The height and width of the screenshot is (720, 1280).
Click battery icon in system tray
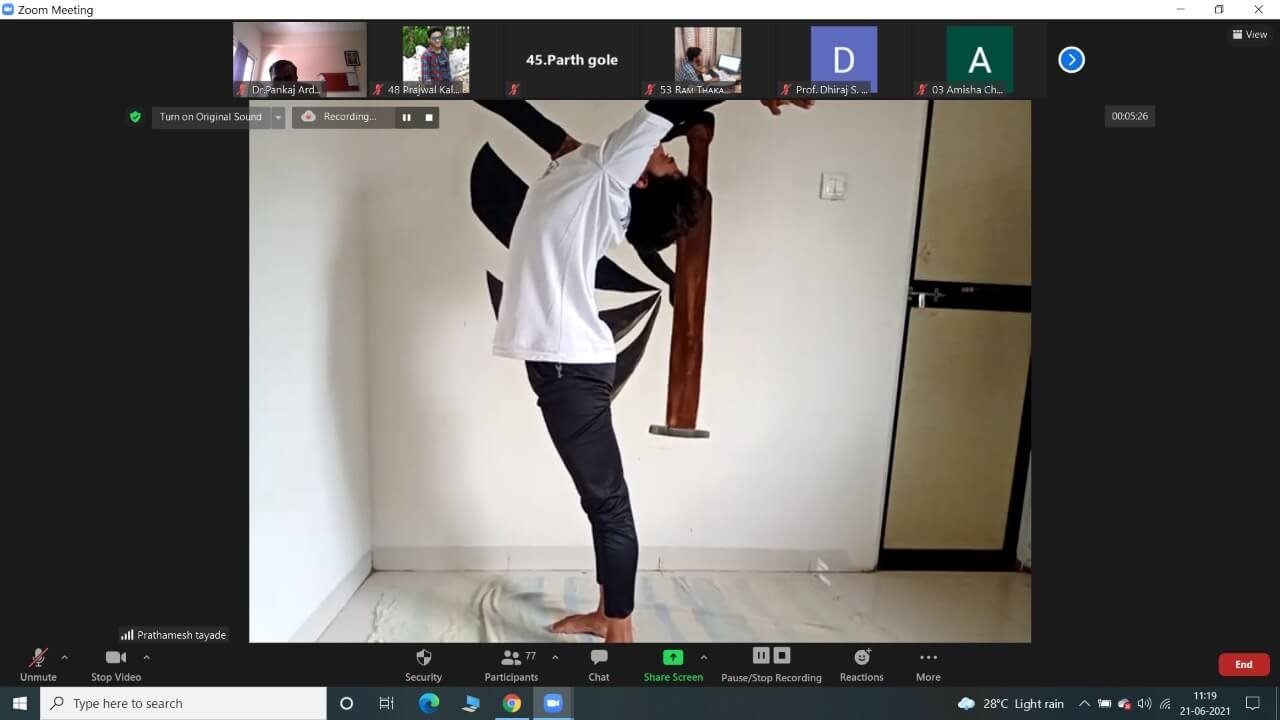click(x=1104, y=703)
